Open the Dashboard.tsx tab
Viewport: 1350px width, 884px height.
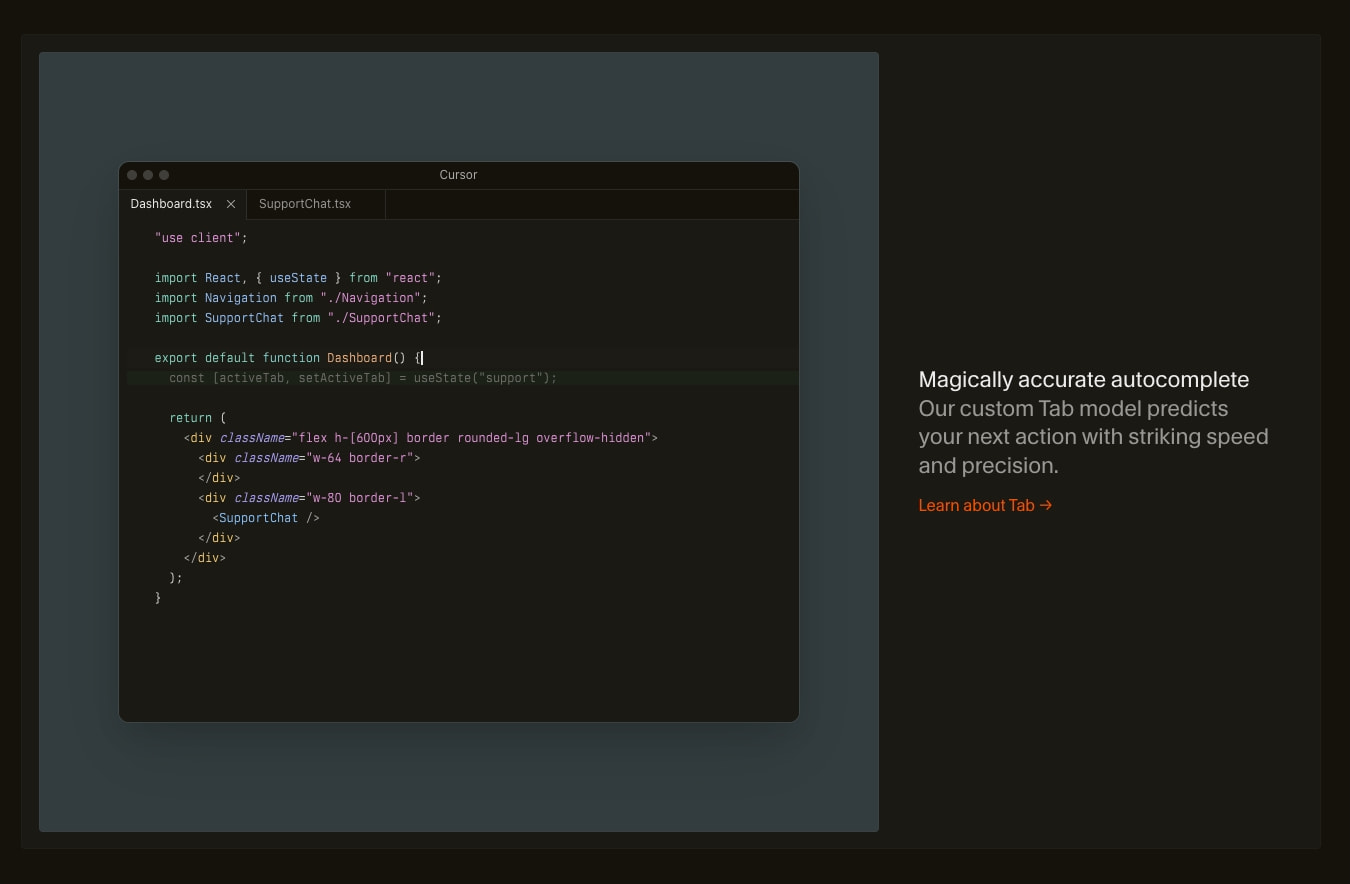click(172, 204)
